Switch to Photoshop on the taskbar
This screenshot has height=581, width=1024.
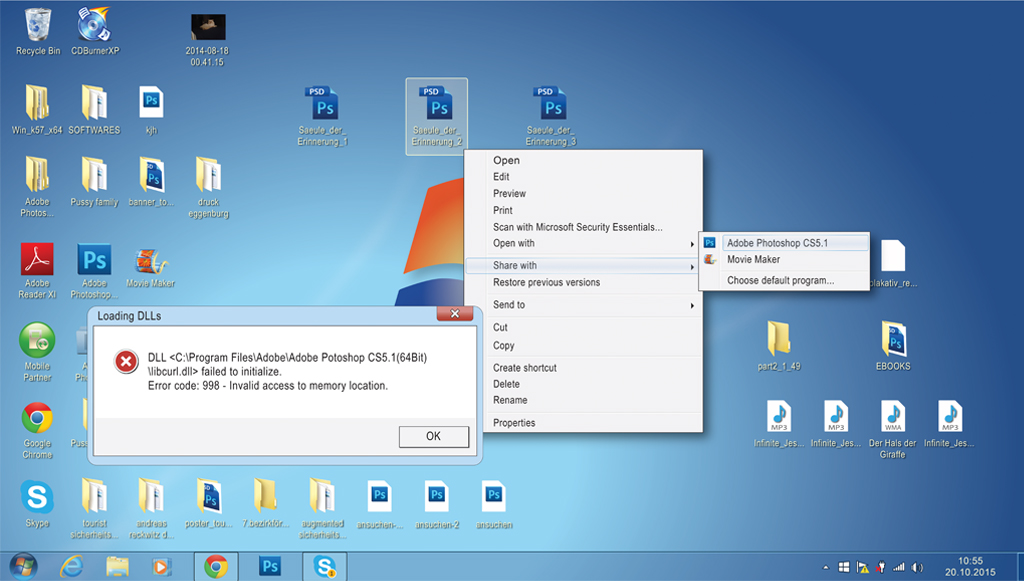(269, 566)
